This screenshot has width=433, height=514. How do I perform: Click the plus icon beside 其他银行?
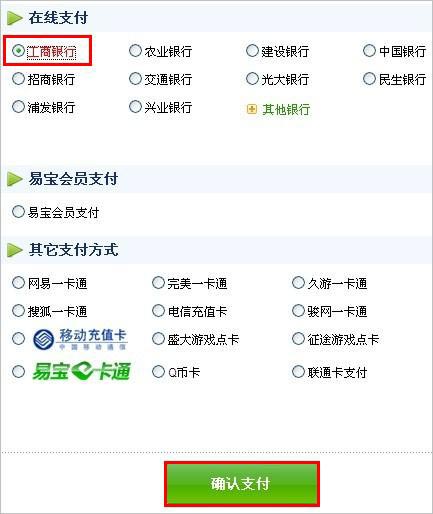252,109
